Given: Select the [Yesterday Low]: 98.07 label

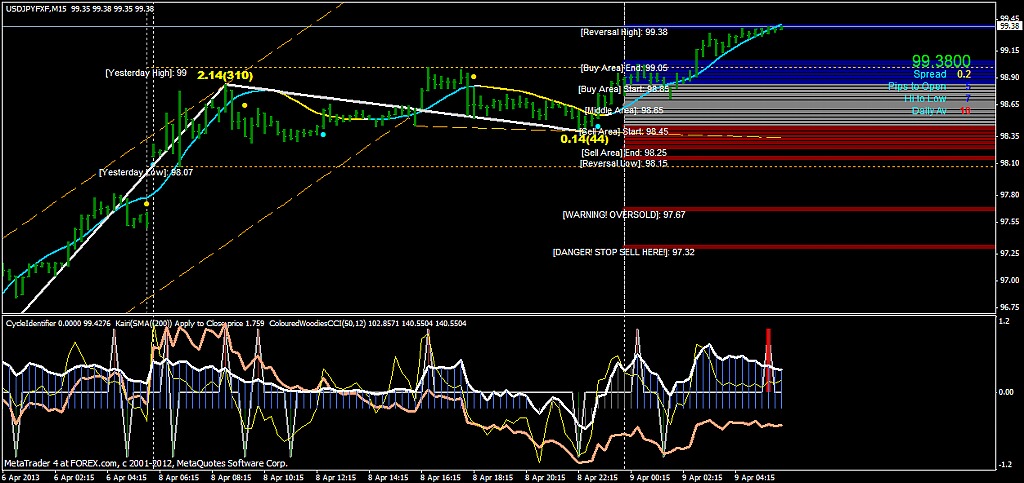Looking at the screenshot, I should [145, 172].
